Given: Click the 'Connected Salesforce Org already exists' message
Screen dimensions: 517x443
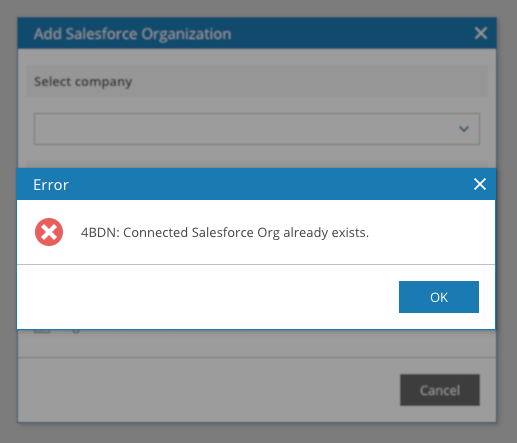Looking at the screenshot, I should (x=225, y=233).
